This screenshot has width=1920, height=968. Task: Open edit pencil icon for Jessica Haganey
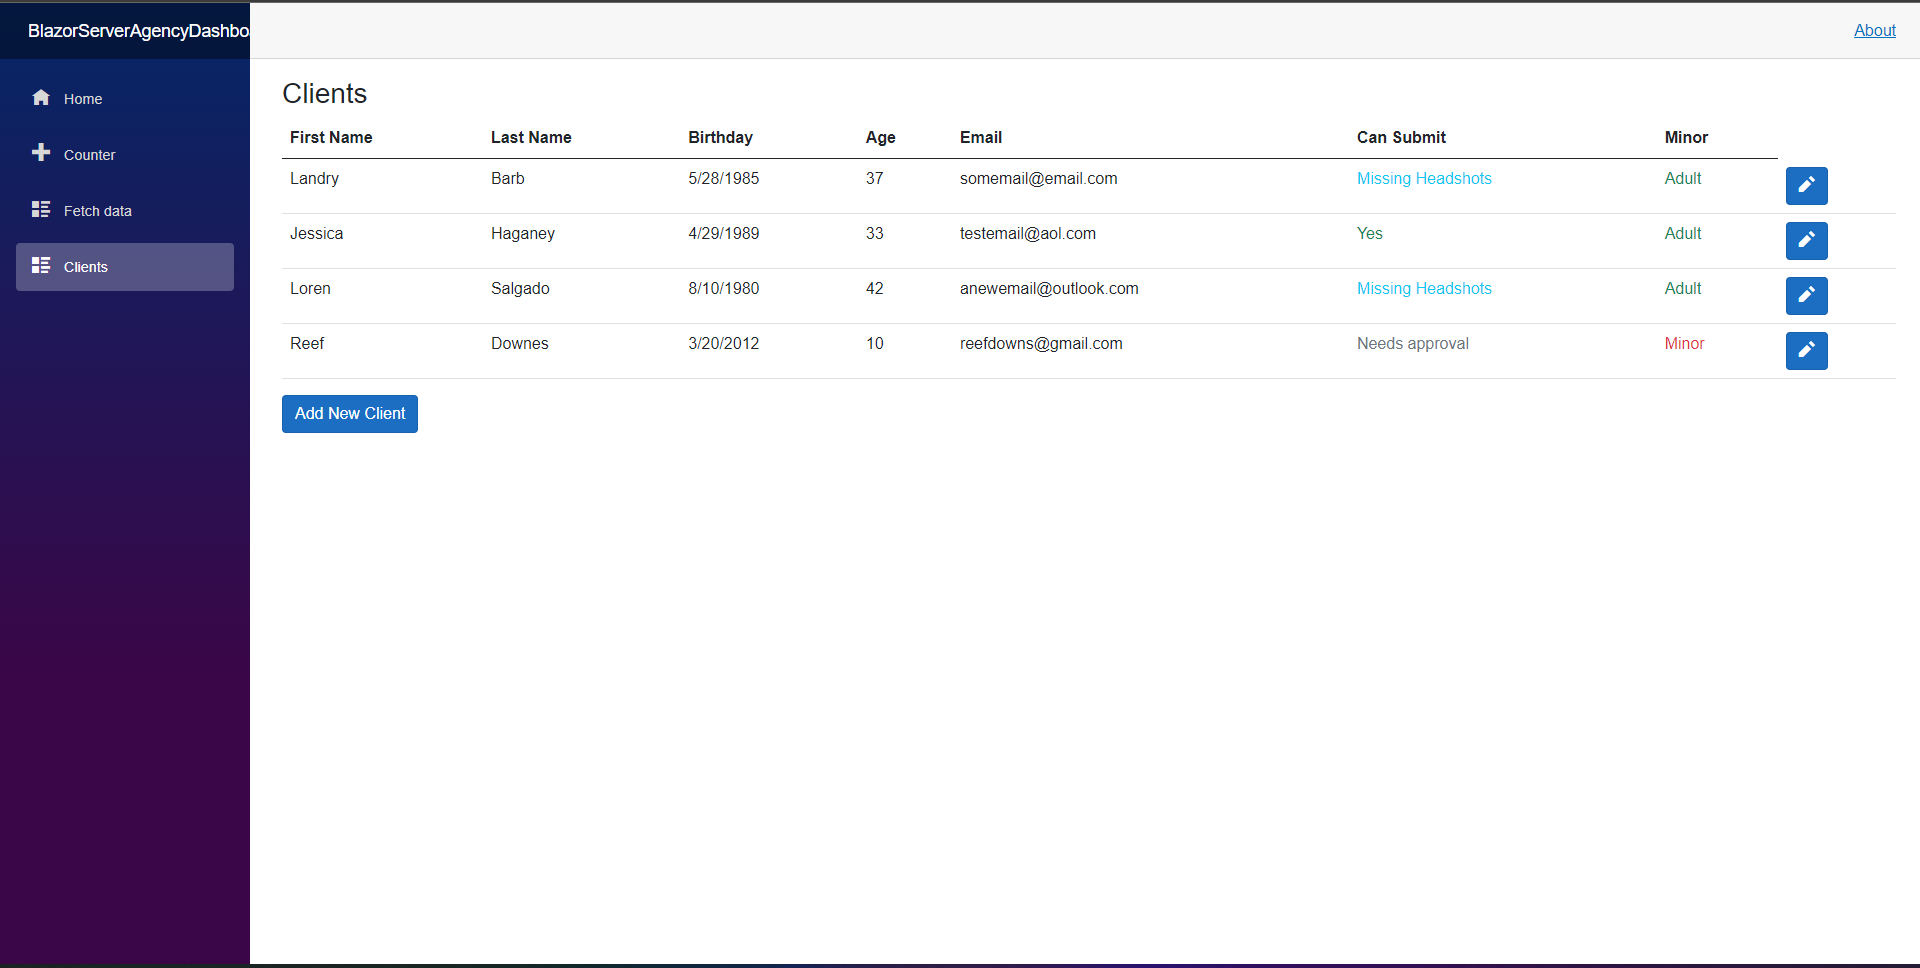(1806, 241)
